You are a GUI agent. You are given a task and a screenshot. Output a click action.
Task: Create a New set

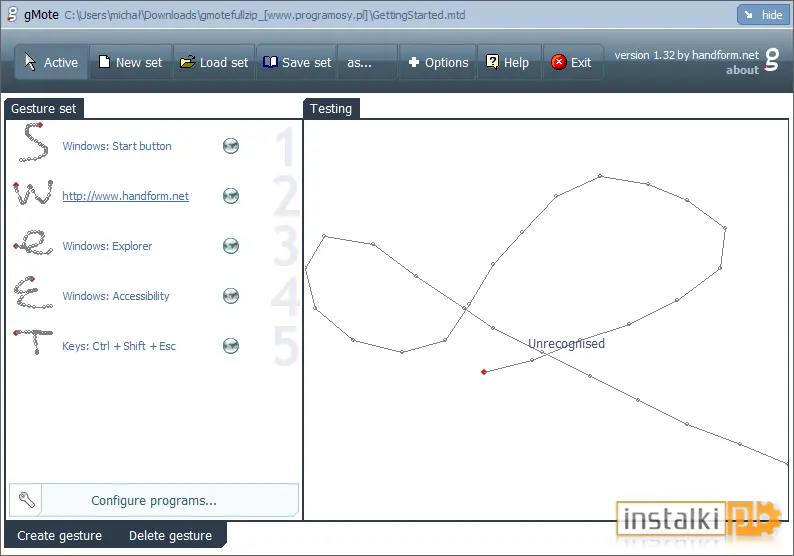[x=131, y=62]
